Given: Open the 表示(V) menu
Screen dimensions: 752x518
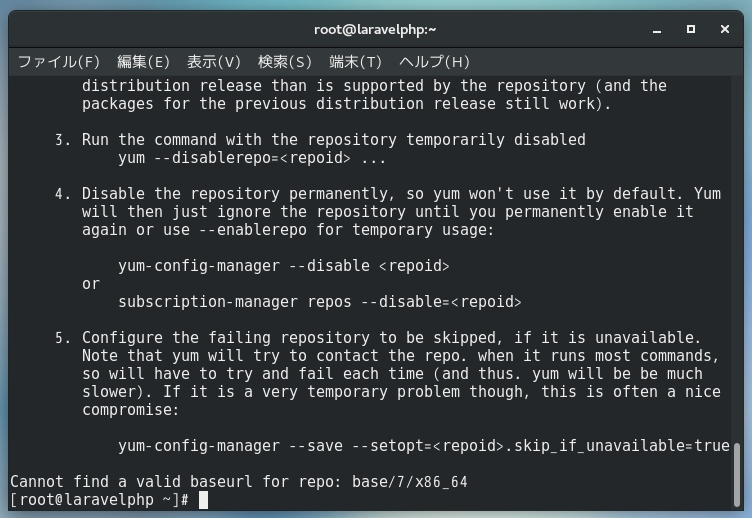Looking at the screenshot, I should pos(213,62).
